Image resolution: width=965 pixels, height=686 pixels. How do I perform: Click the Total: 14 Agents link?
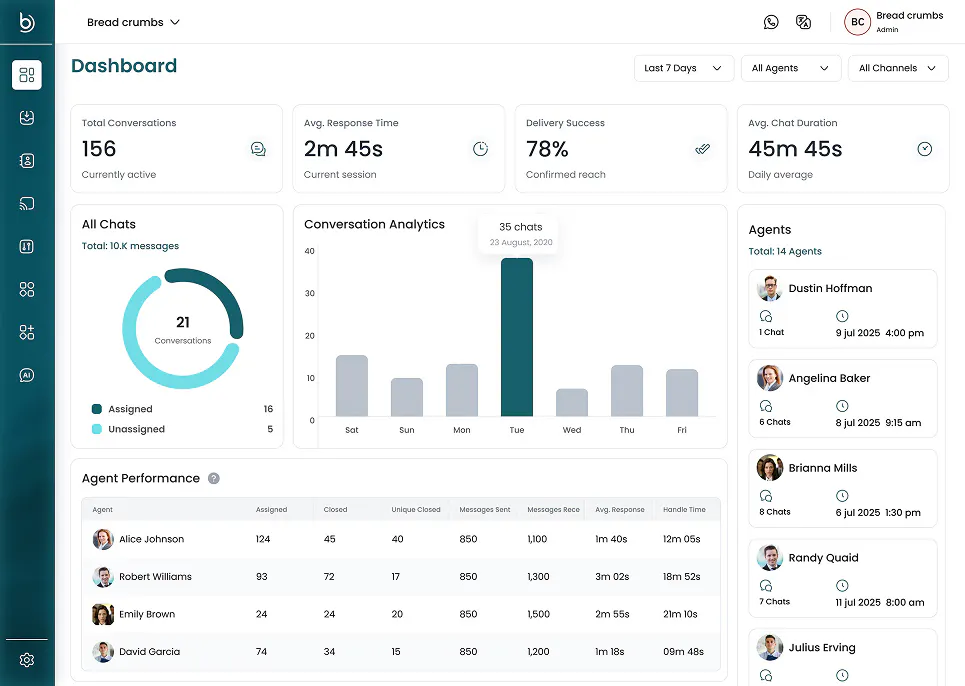(785, 252)
